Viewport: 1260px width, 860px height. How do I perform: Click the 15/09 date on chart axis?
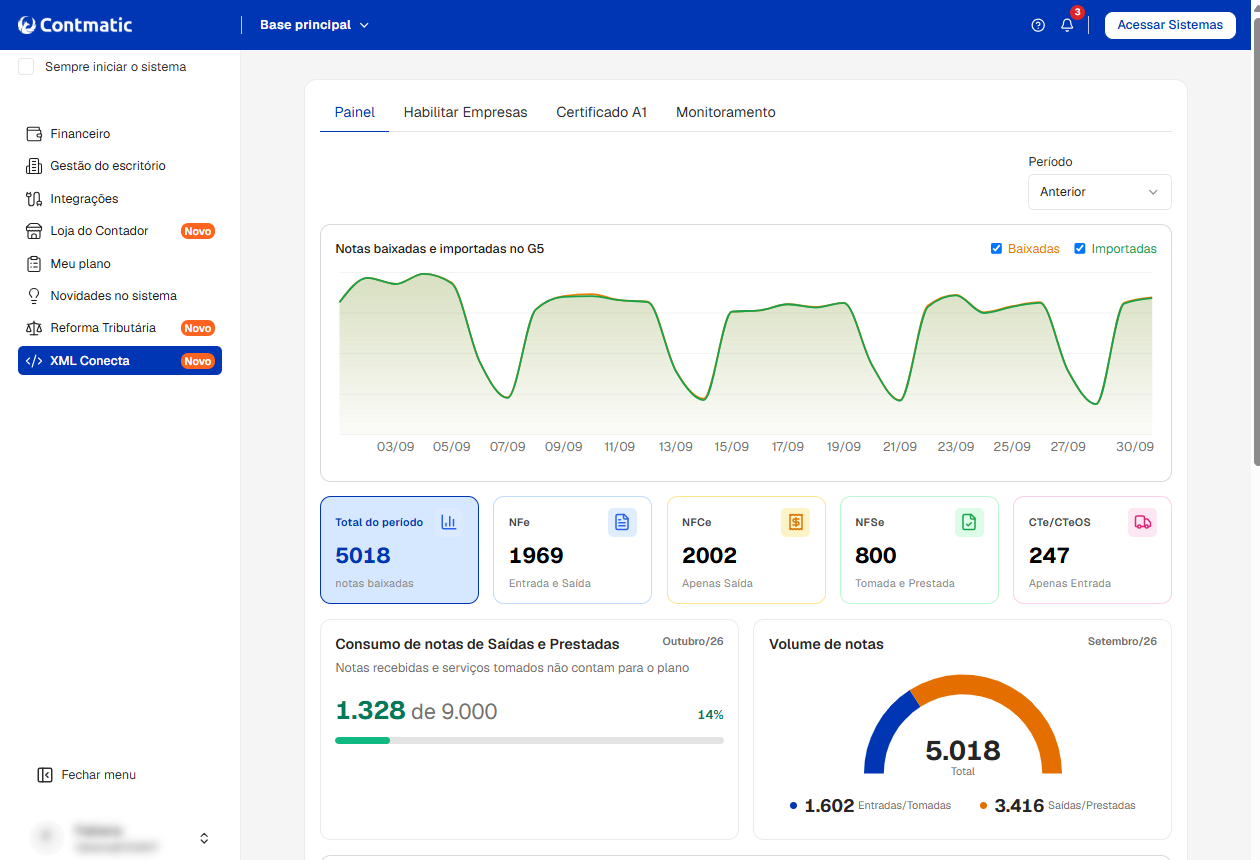click(731, 447)
